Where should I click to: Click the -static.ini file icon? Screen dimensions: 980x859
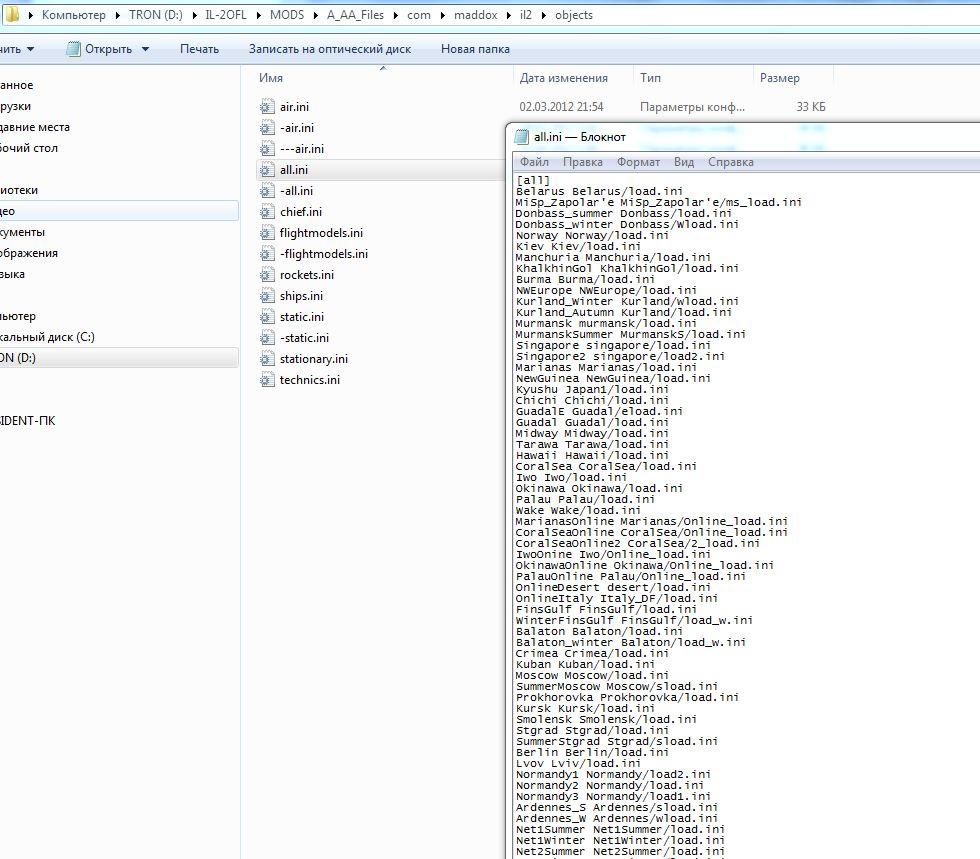pos(267,338)
